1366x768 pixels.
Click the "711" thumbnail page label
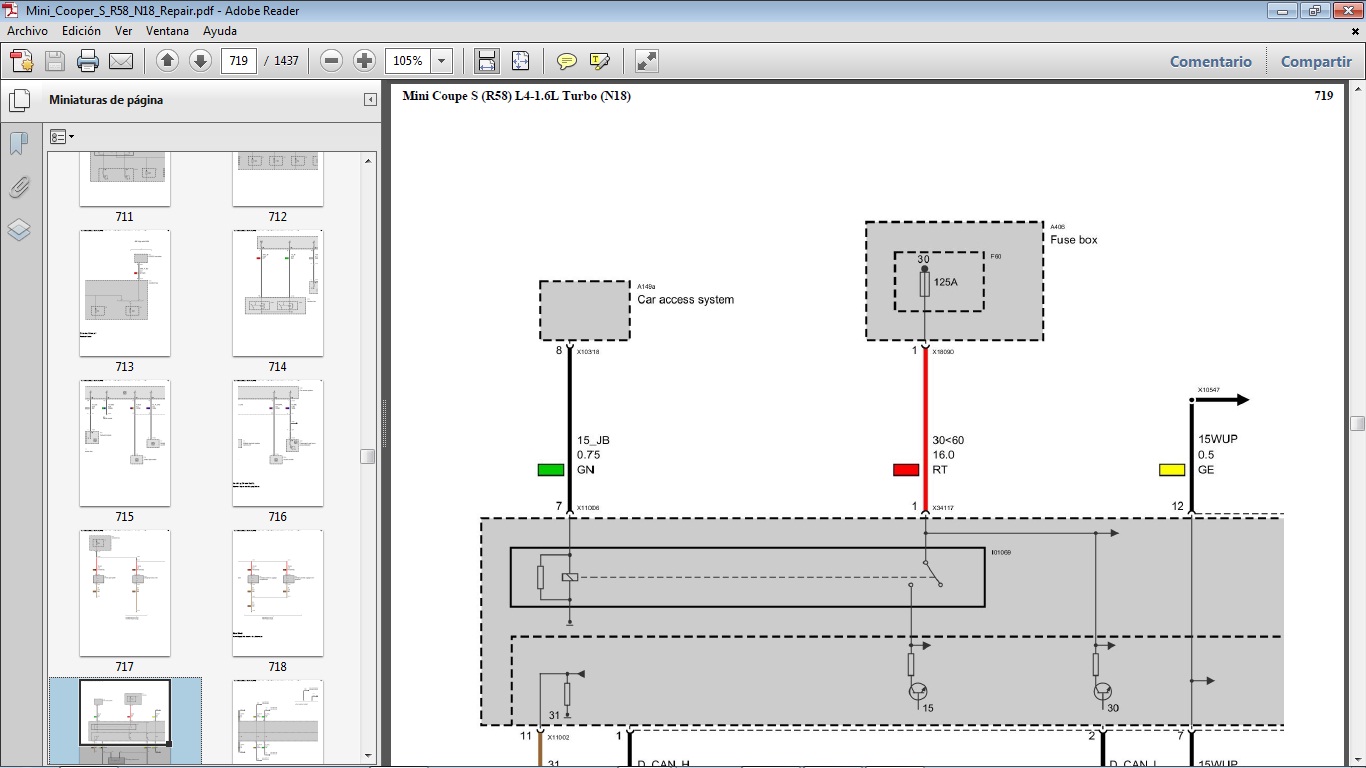click(x=124, y=217)
